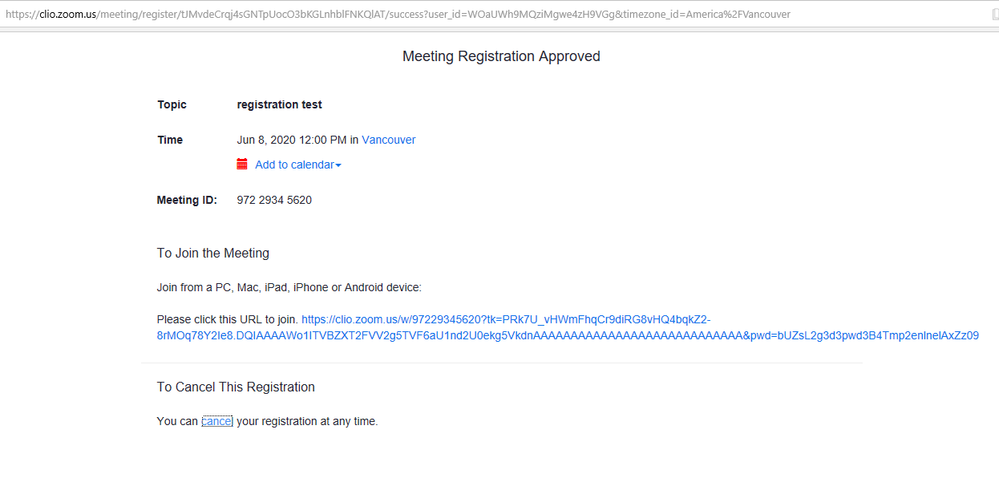Open the Add to calendar menu

pos(295,165)
